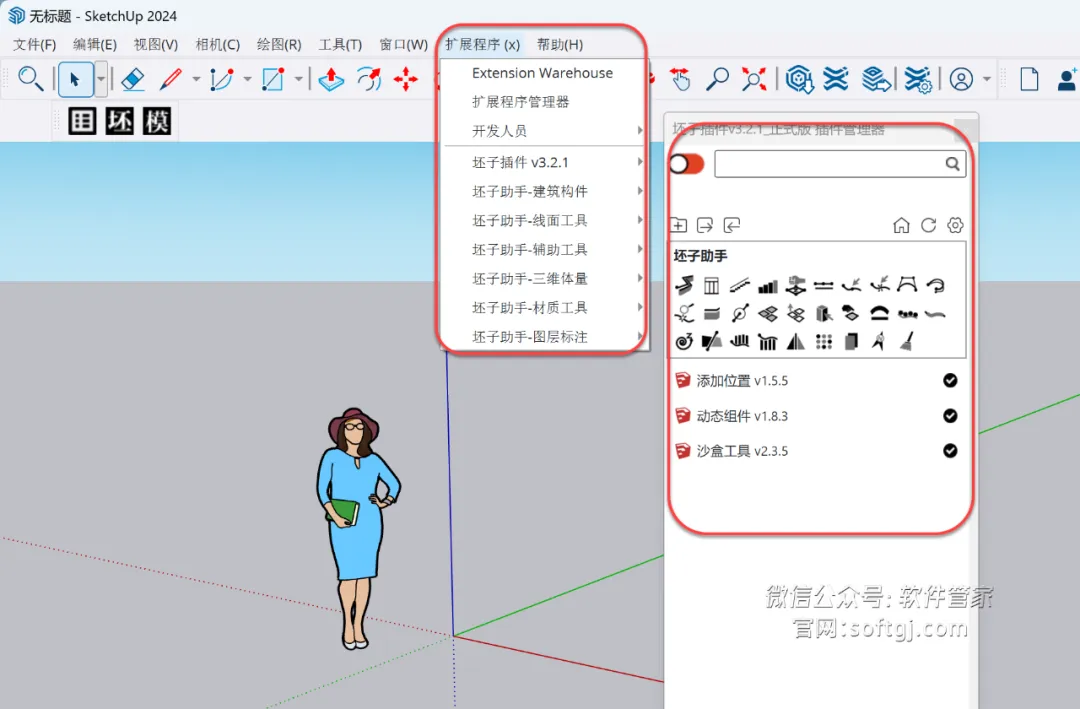Open the 坯子助手-辅助工具 menu entry
The height and width of the screenshot is (709, 1080).
(543, 249)
